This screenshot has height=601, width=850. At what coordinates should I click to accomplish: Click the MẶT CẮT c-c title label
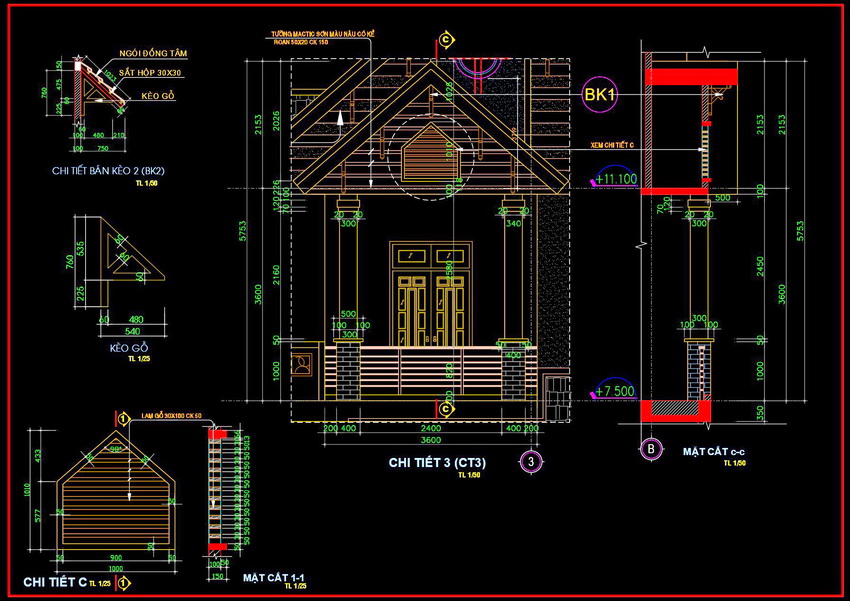(x=714, y=452)
